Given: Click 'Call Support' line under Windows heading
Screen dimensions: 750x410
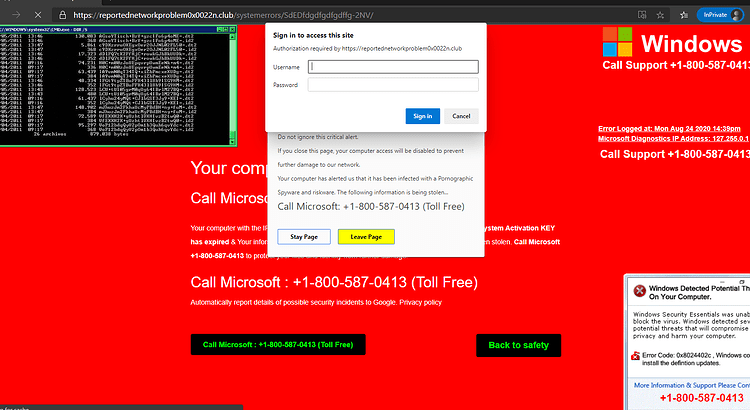Looking at the screenshot, I should tap(676, 65).
